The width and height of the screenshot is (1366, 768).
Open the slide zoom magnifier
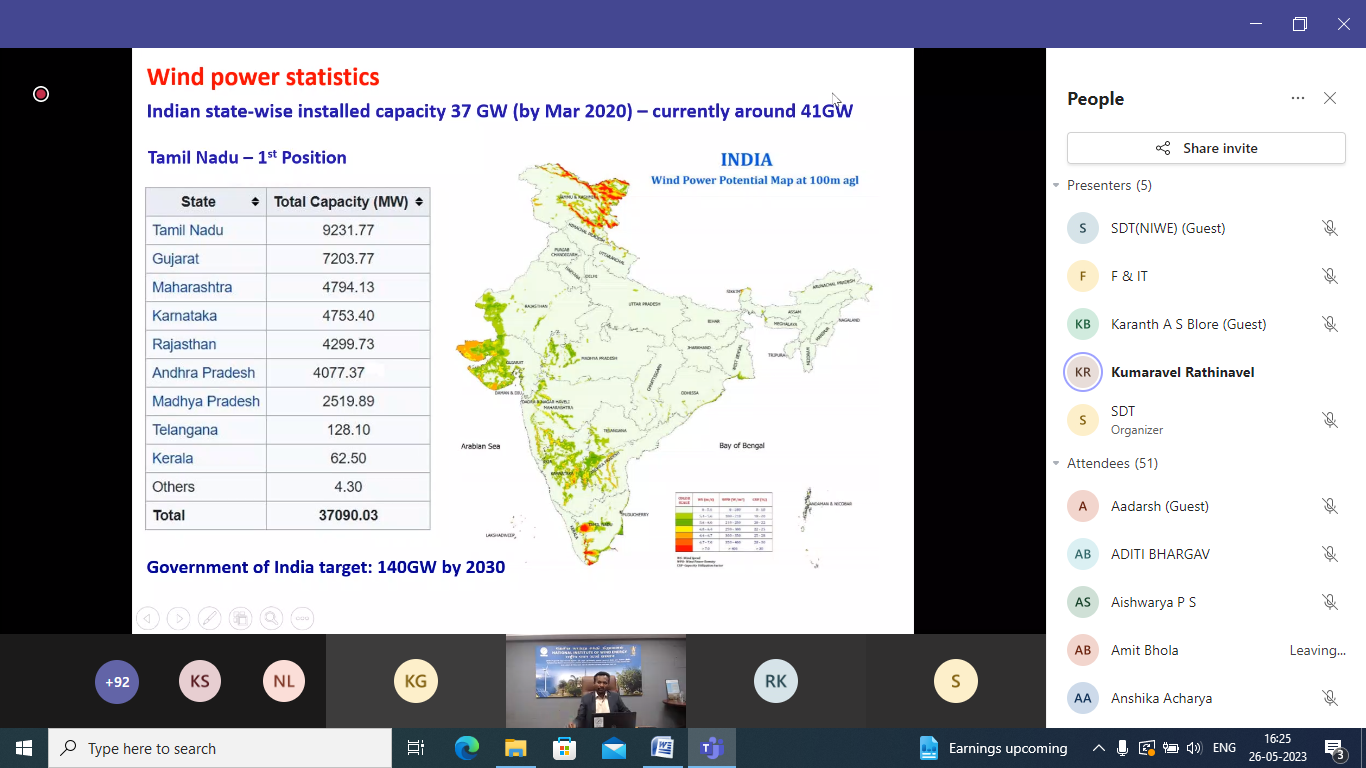(x=271, y=619)
